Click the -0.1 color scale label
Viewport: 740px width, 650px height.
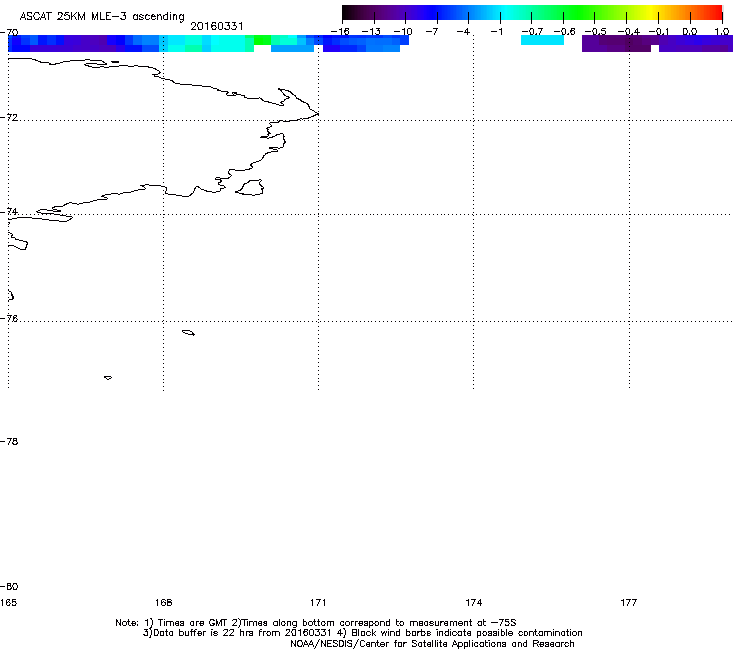659,32
